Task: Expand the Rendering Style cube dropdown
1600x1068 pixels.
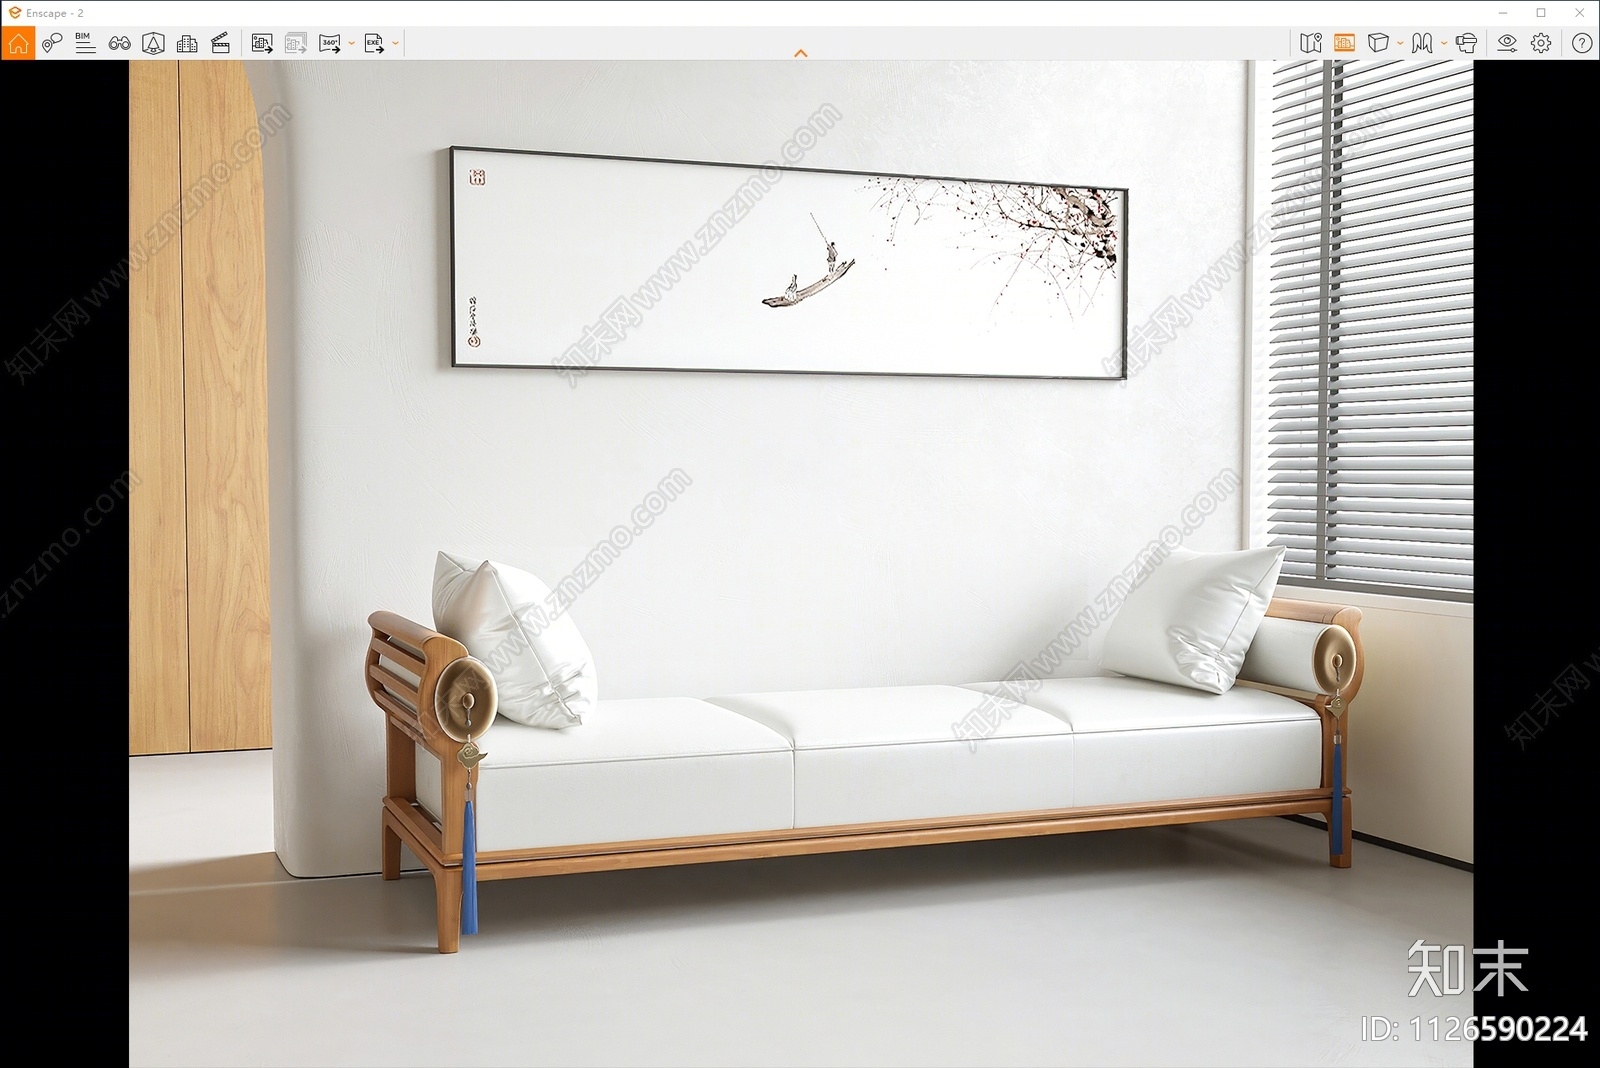Action: point(1400,43)
